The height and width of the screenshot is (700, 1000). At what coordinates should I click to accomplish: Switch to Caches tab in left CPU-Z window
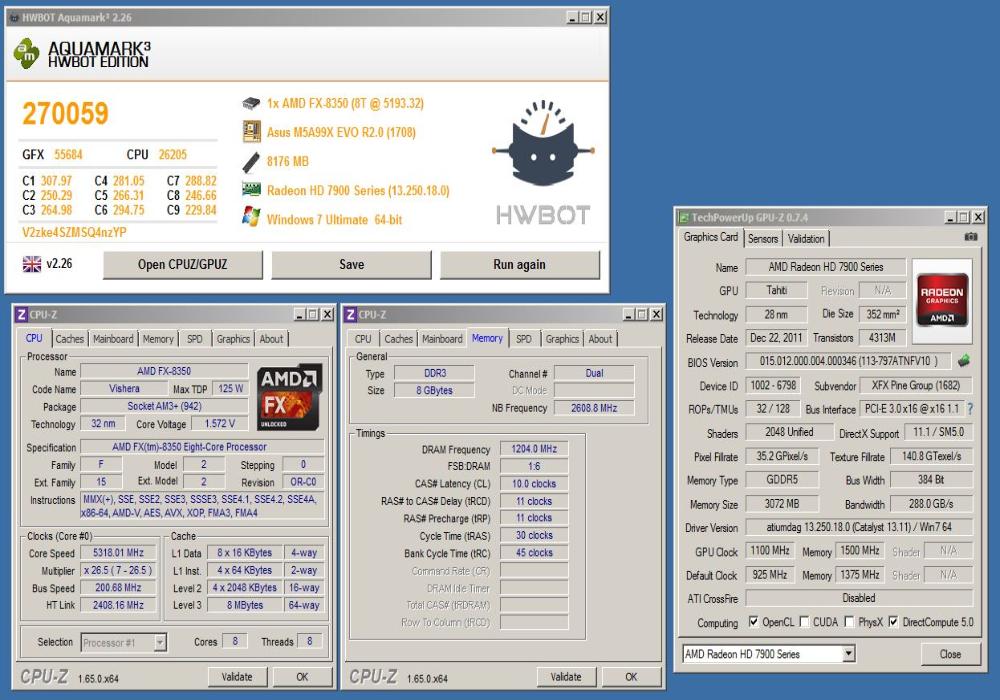point(70,339)
